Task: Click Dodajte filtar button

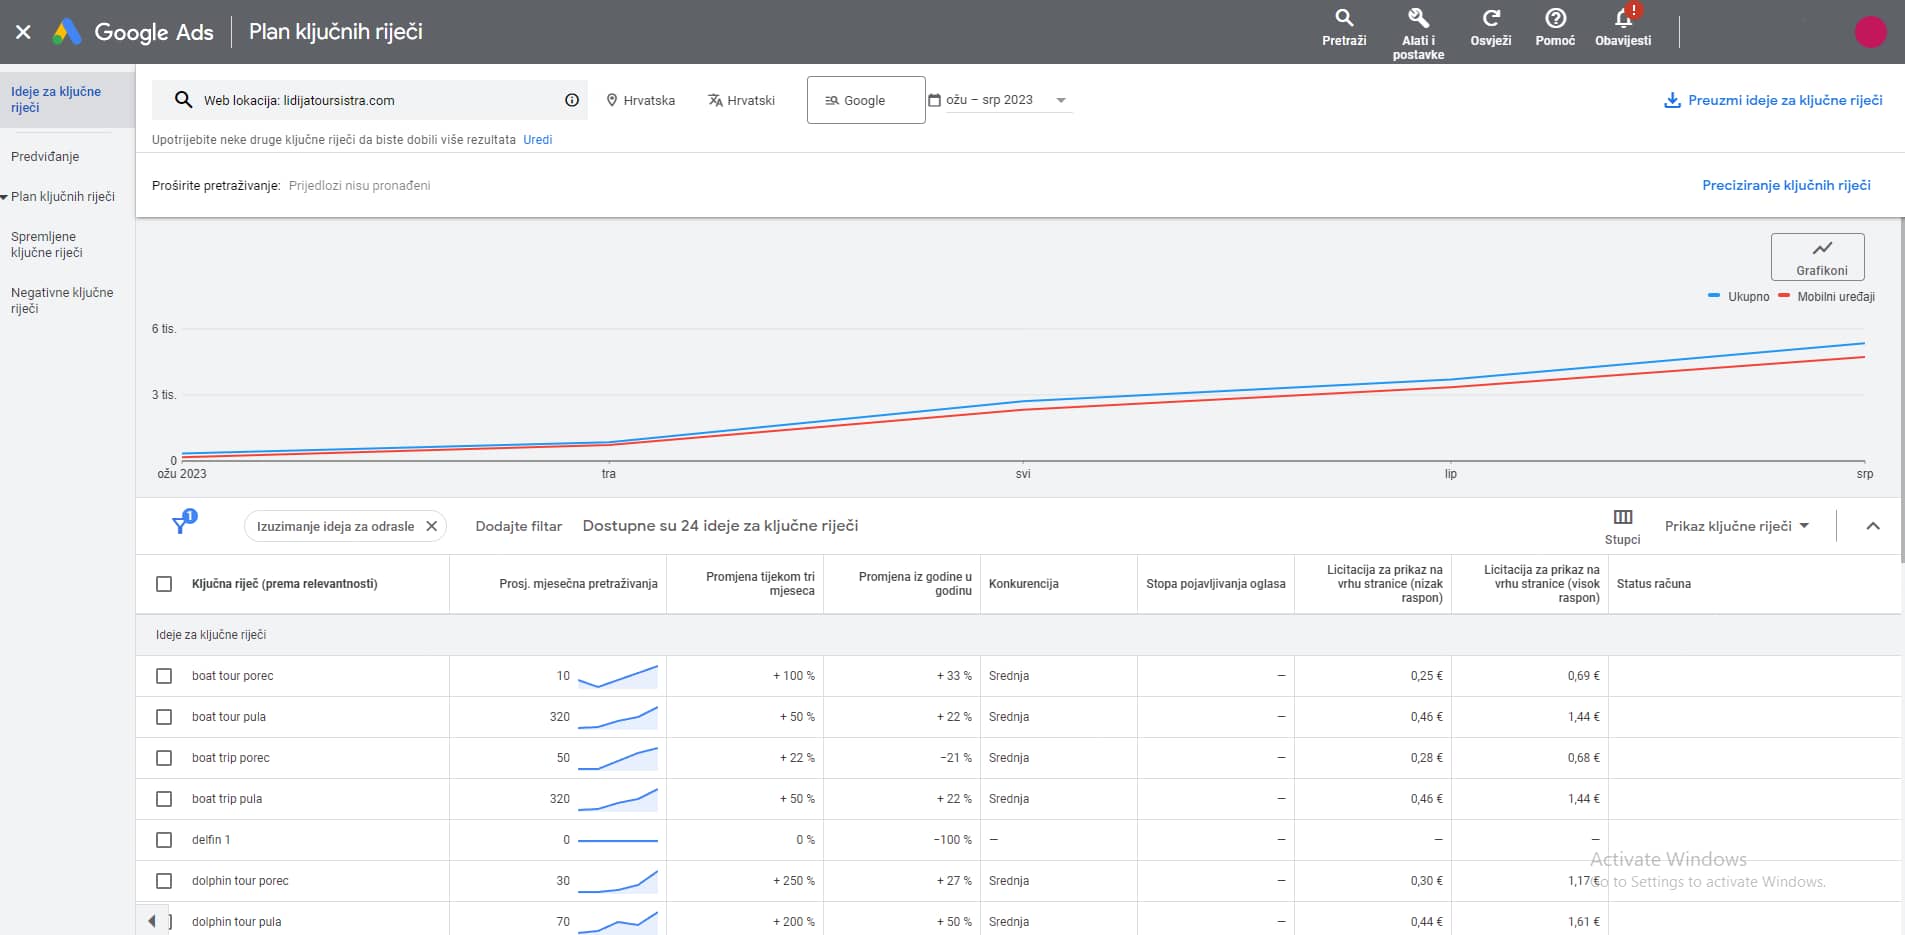Action: click(x=519, y=526)
